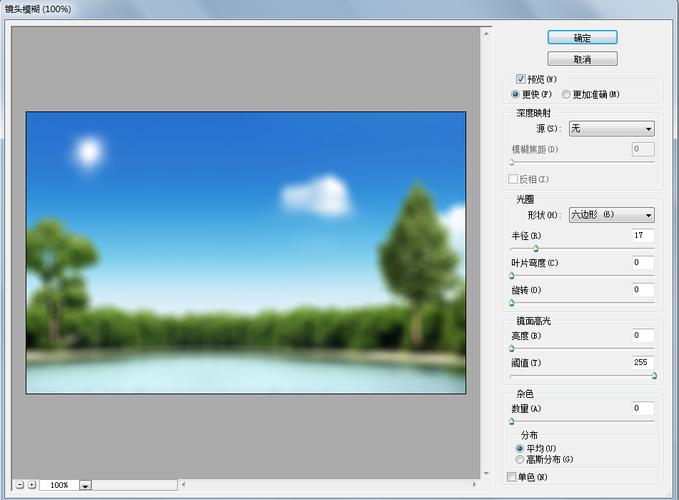
Task: Open the 源 depth map dropdown
Action: coord(611,129)
